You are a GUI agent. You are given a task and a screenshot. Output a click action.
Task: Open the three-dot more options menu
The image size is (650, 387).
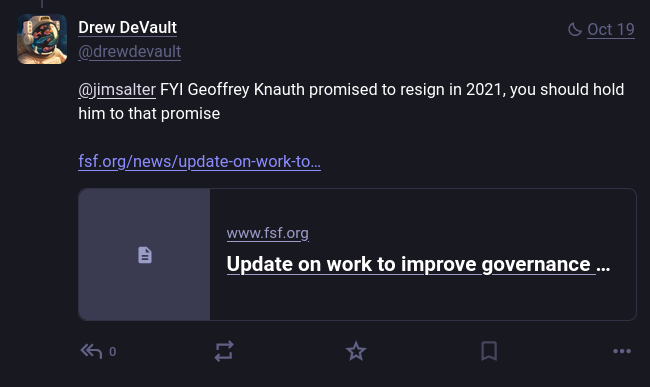[622, 351]
